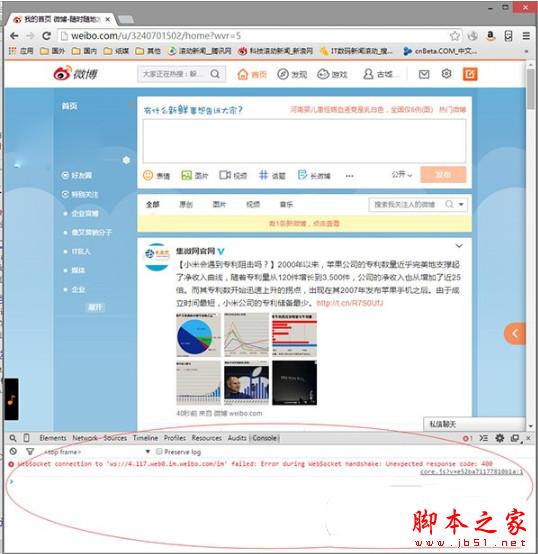This screenshot has height=554, width=538.
Task: Bookmark this page with the star icon
Action: [x=455, y=36]
